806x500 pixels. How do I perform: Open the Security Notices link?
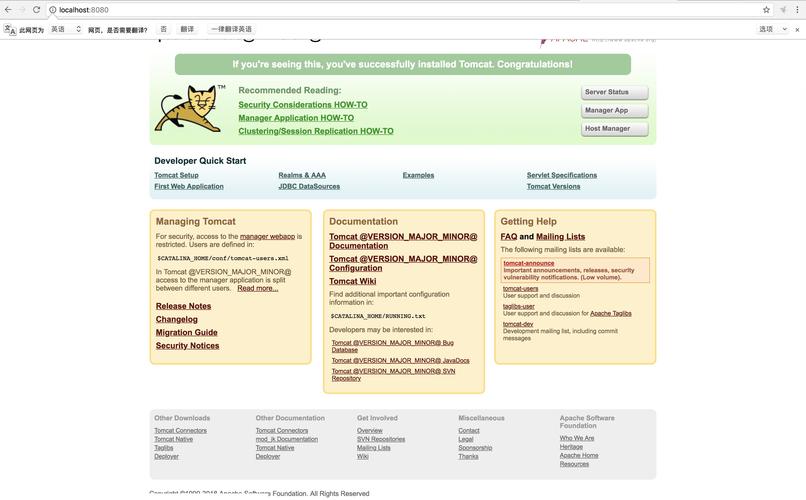pyautogui.click(x=188, y=346)
